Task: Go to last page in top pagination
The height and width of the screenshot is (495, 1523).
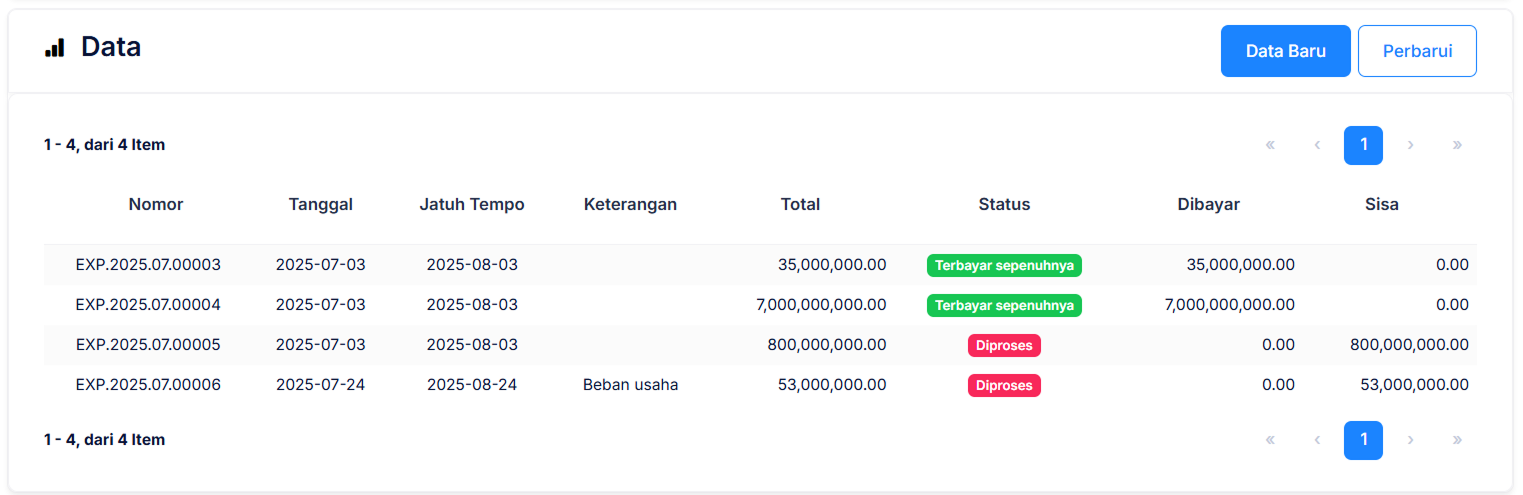Action: [1457, 145]
